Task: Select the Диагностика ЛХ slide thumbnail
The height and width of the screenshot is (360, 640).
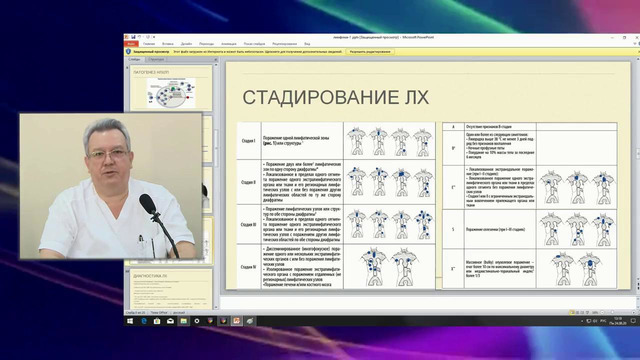Action: [171, 289]
